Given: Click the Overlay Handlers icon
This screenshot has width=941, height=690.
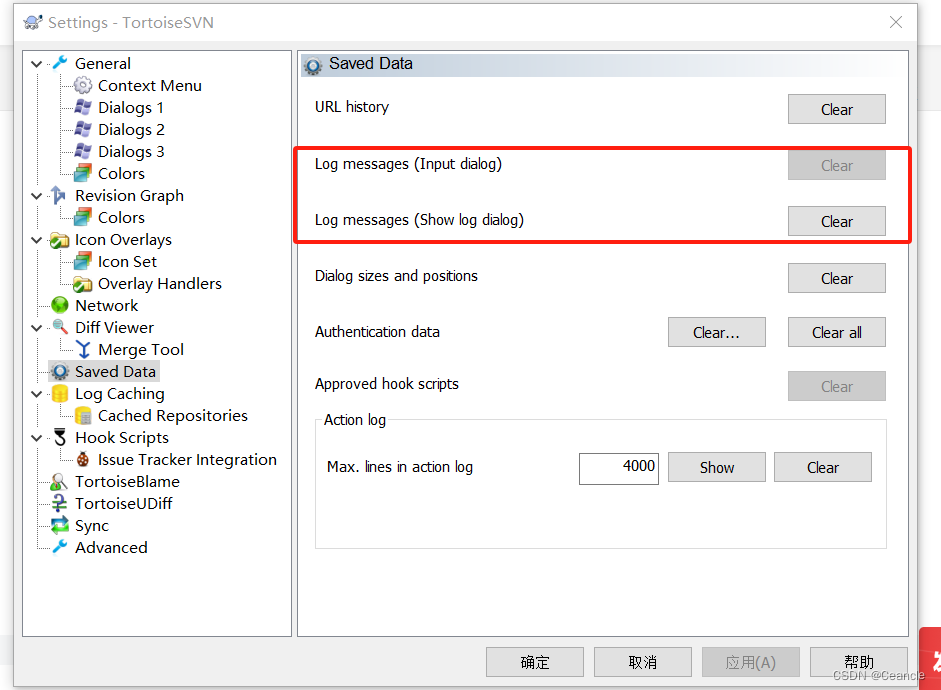Looking at the screenshot, I should click(83, 284).
